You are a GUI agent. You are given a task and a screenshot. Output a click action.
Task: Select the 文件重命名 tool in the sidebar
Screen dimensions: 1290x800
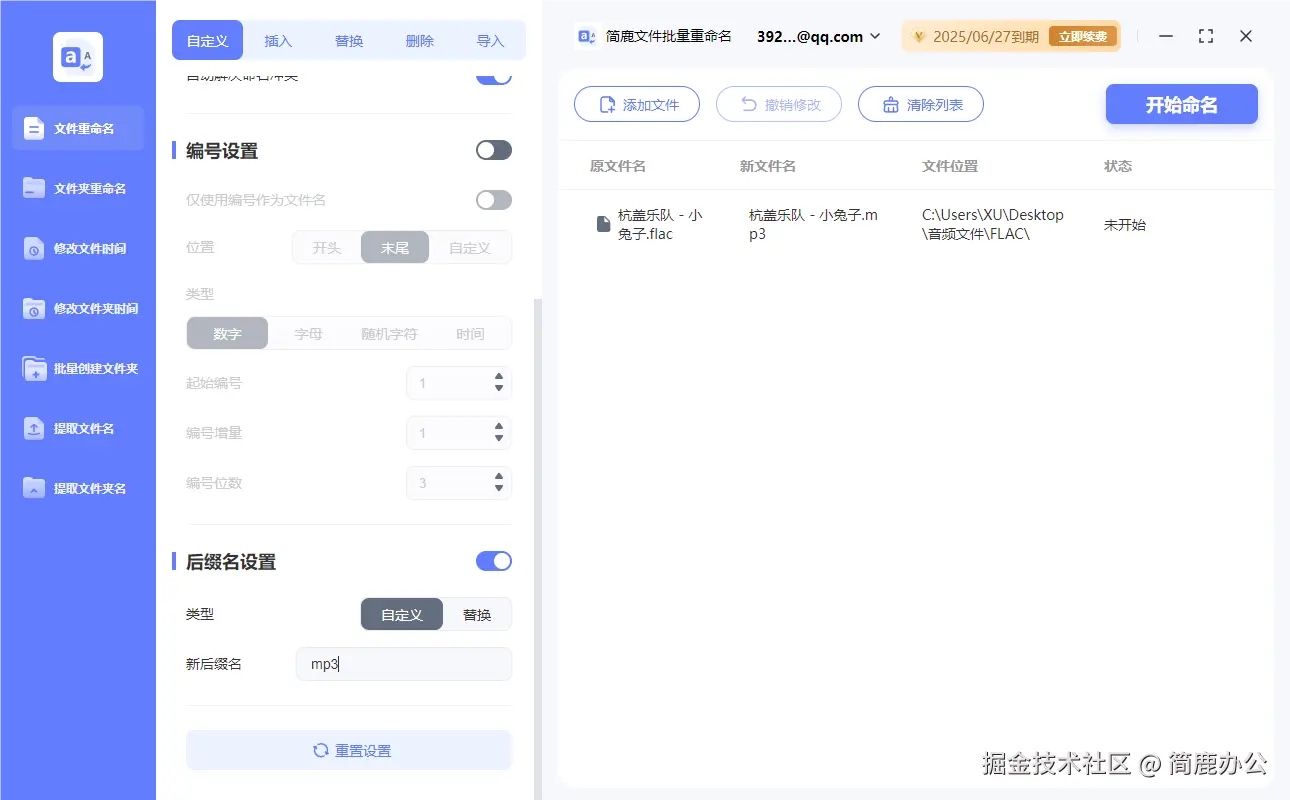point(77,128)
